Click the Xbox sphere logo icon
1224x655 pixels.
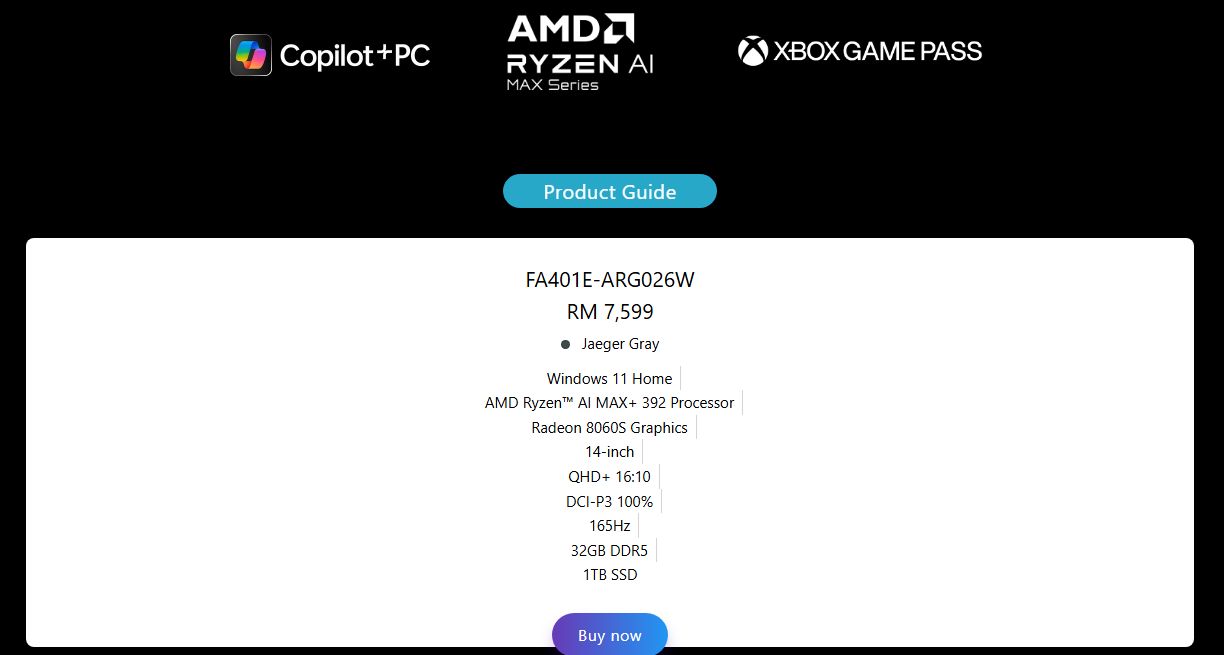click(x=753, y=51)
